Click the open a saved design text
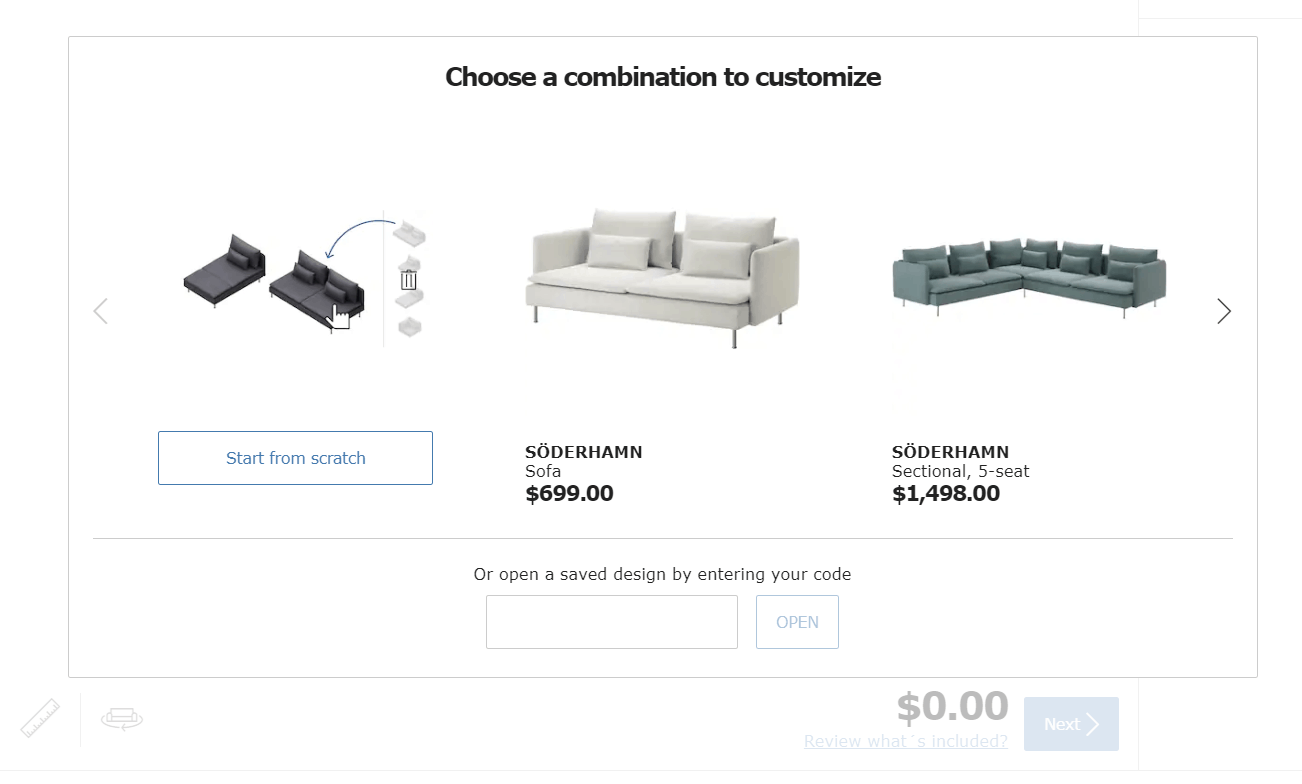The height and width of the screenshot is (784, 1302). [662, 574]
